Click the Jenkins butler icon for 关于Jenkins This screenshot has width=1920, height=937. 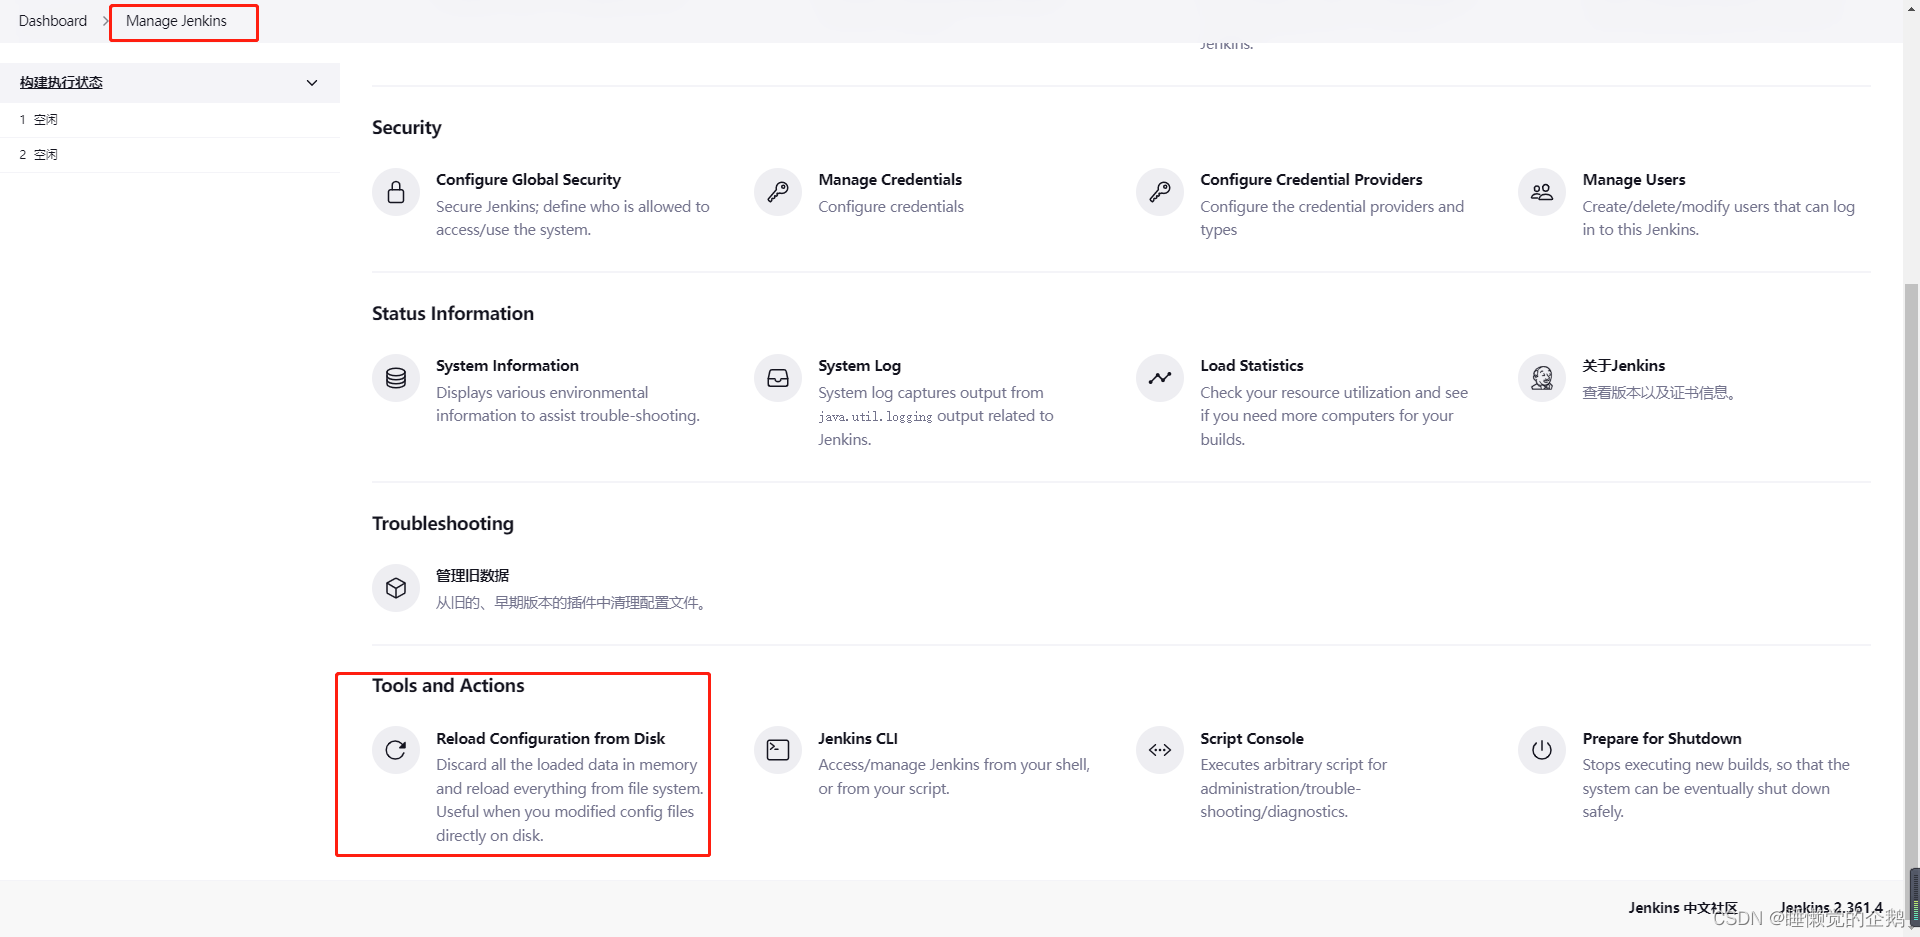(x=1542, y=378)
